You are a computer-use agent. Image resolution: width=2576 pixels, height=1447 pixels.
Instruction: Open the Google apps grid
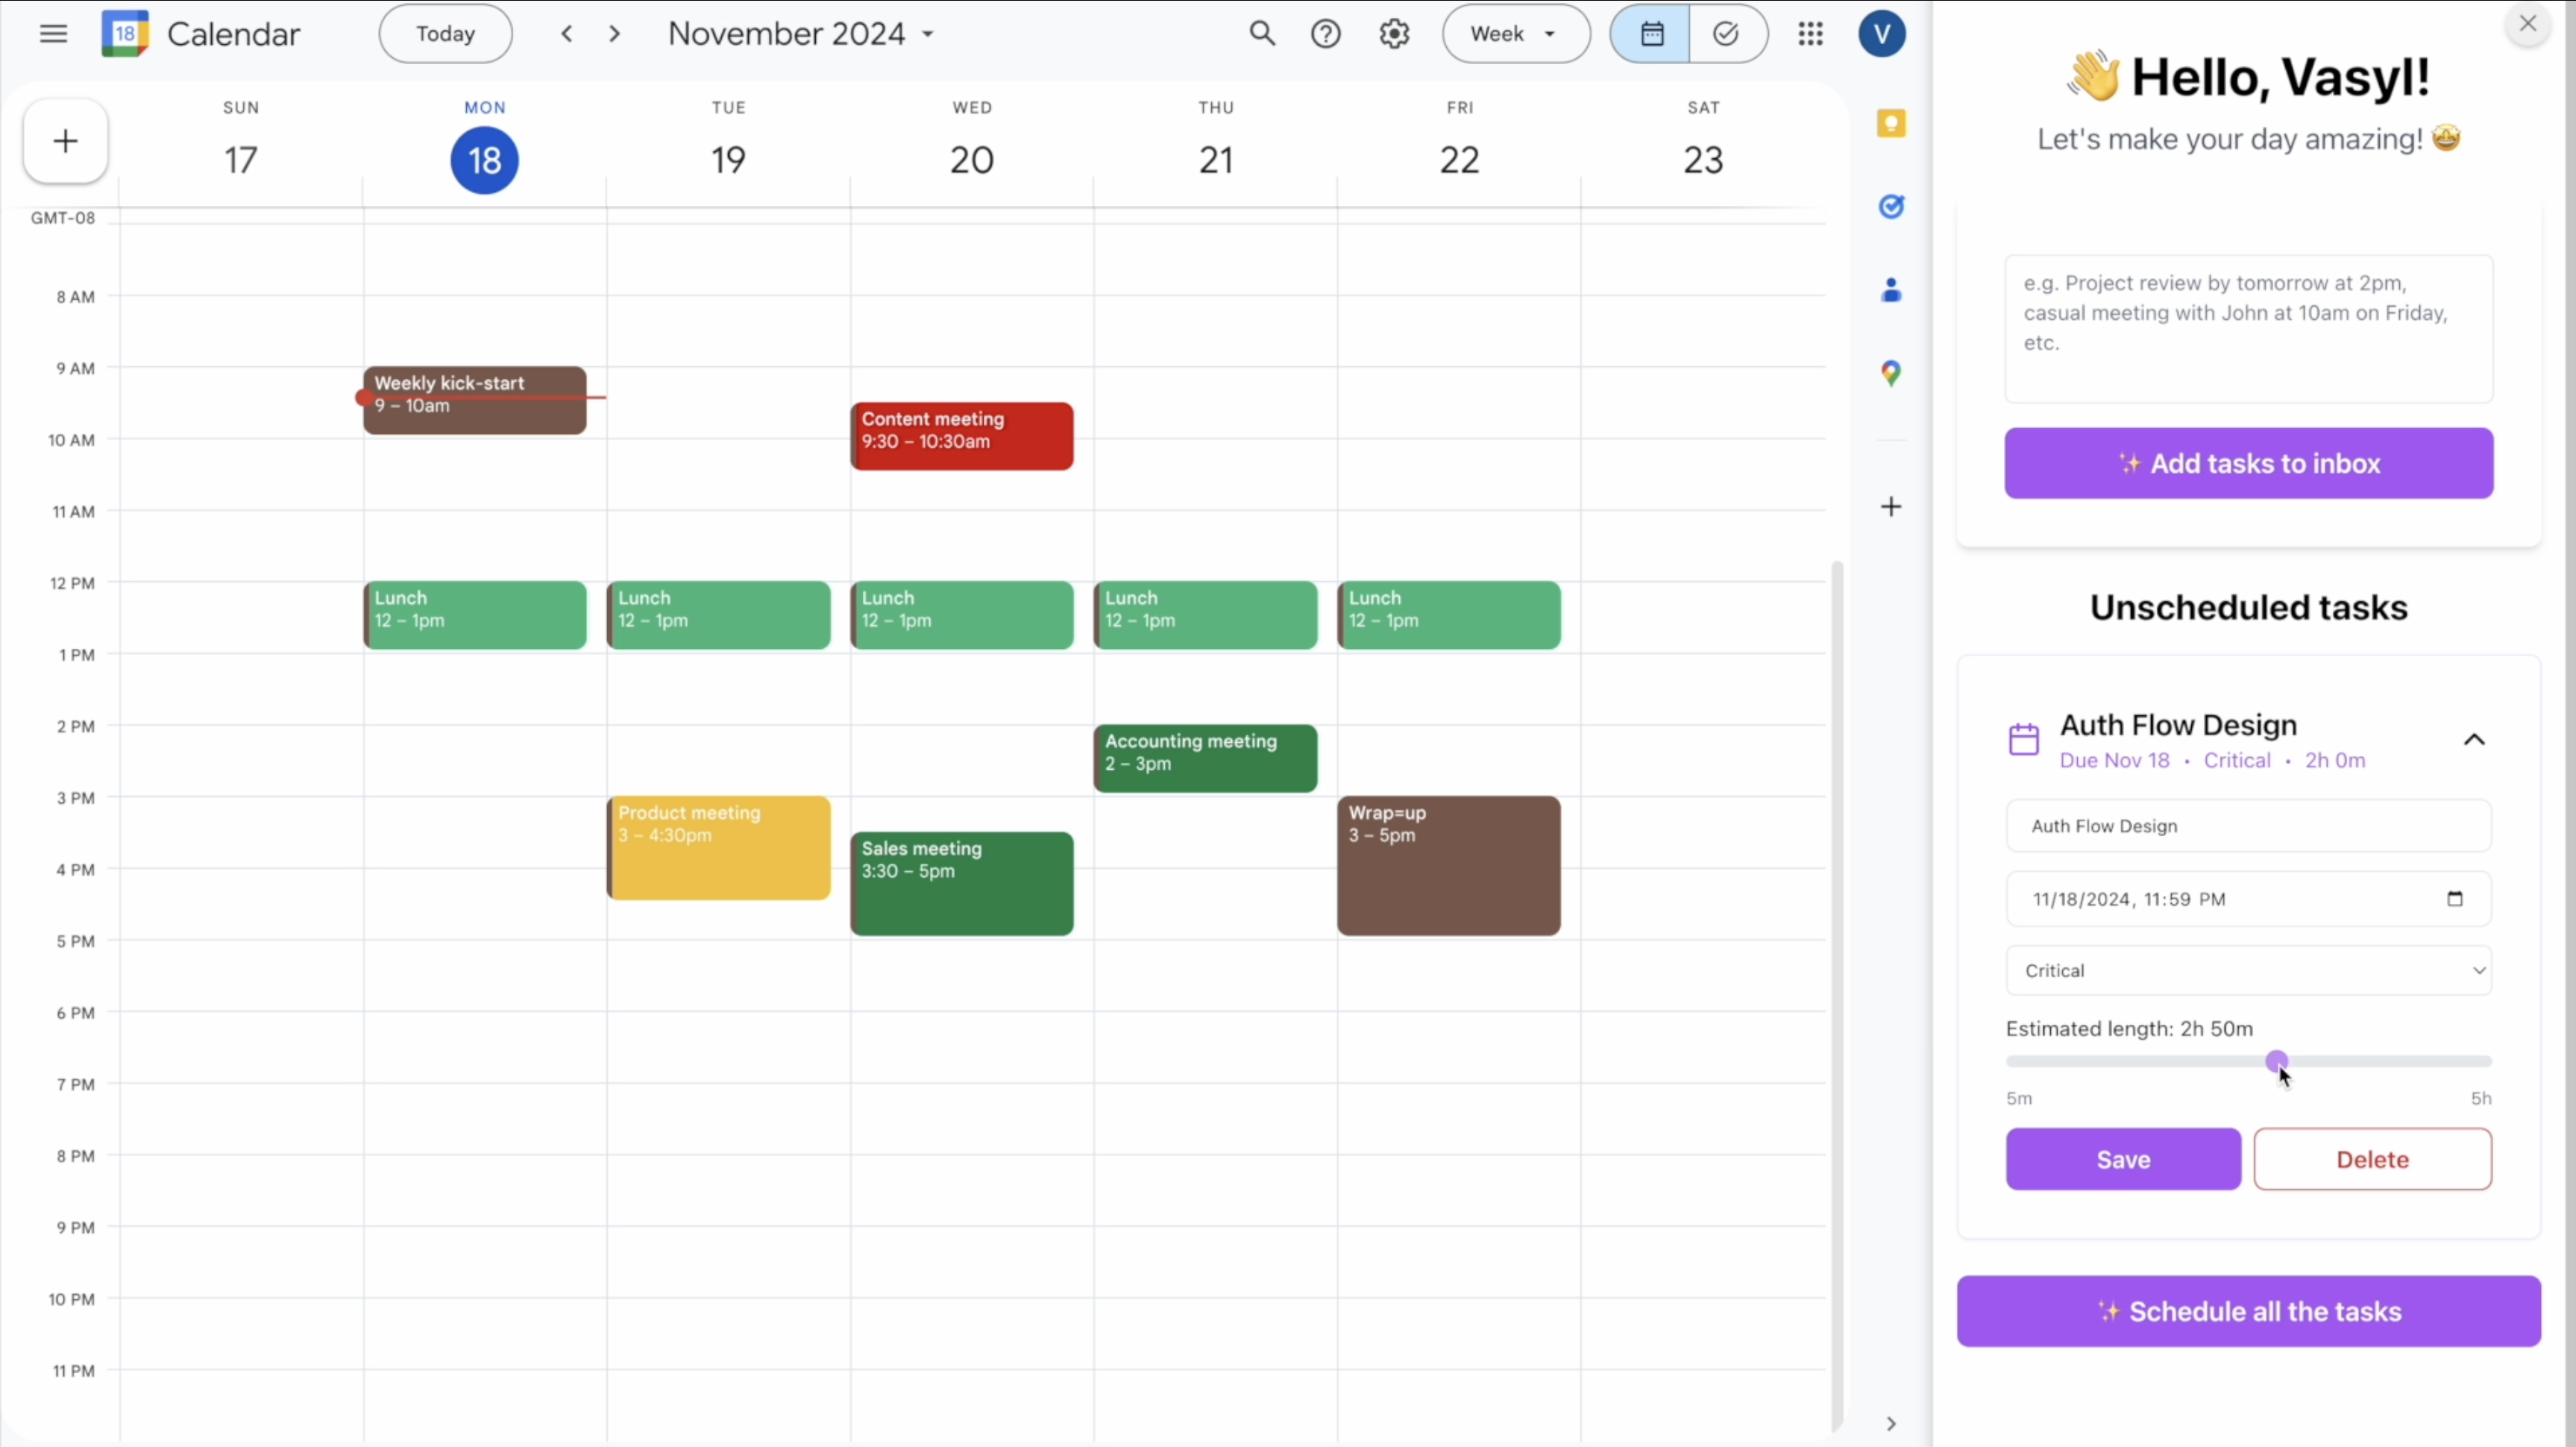pyautogui.click(x=1810, y=34)
